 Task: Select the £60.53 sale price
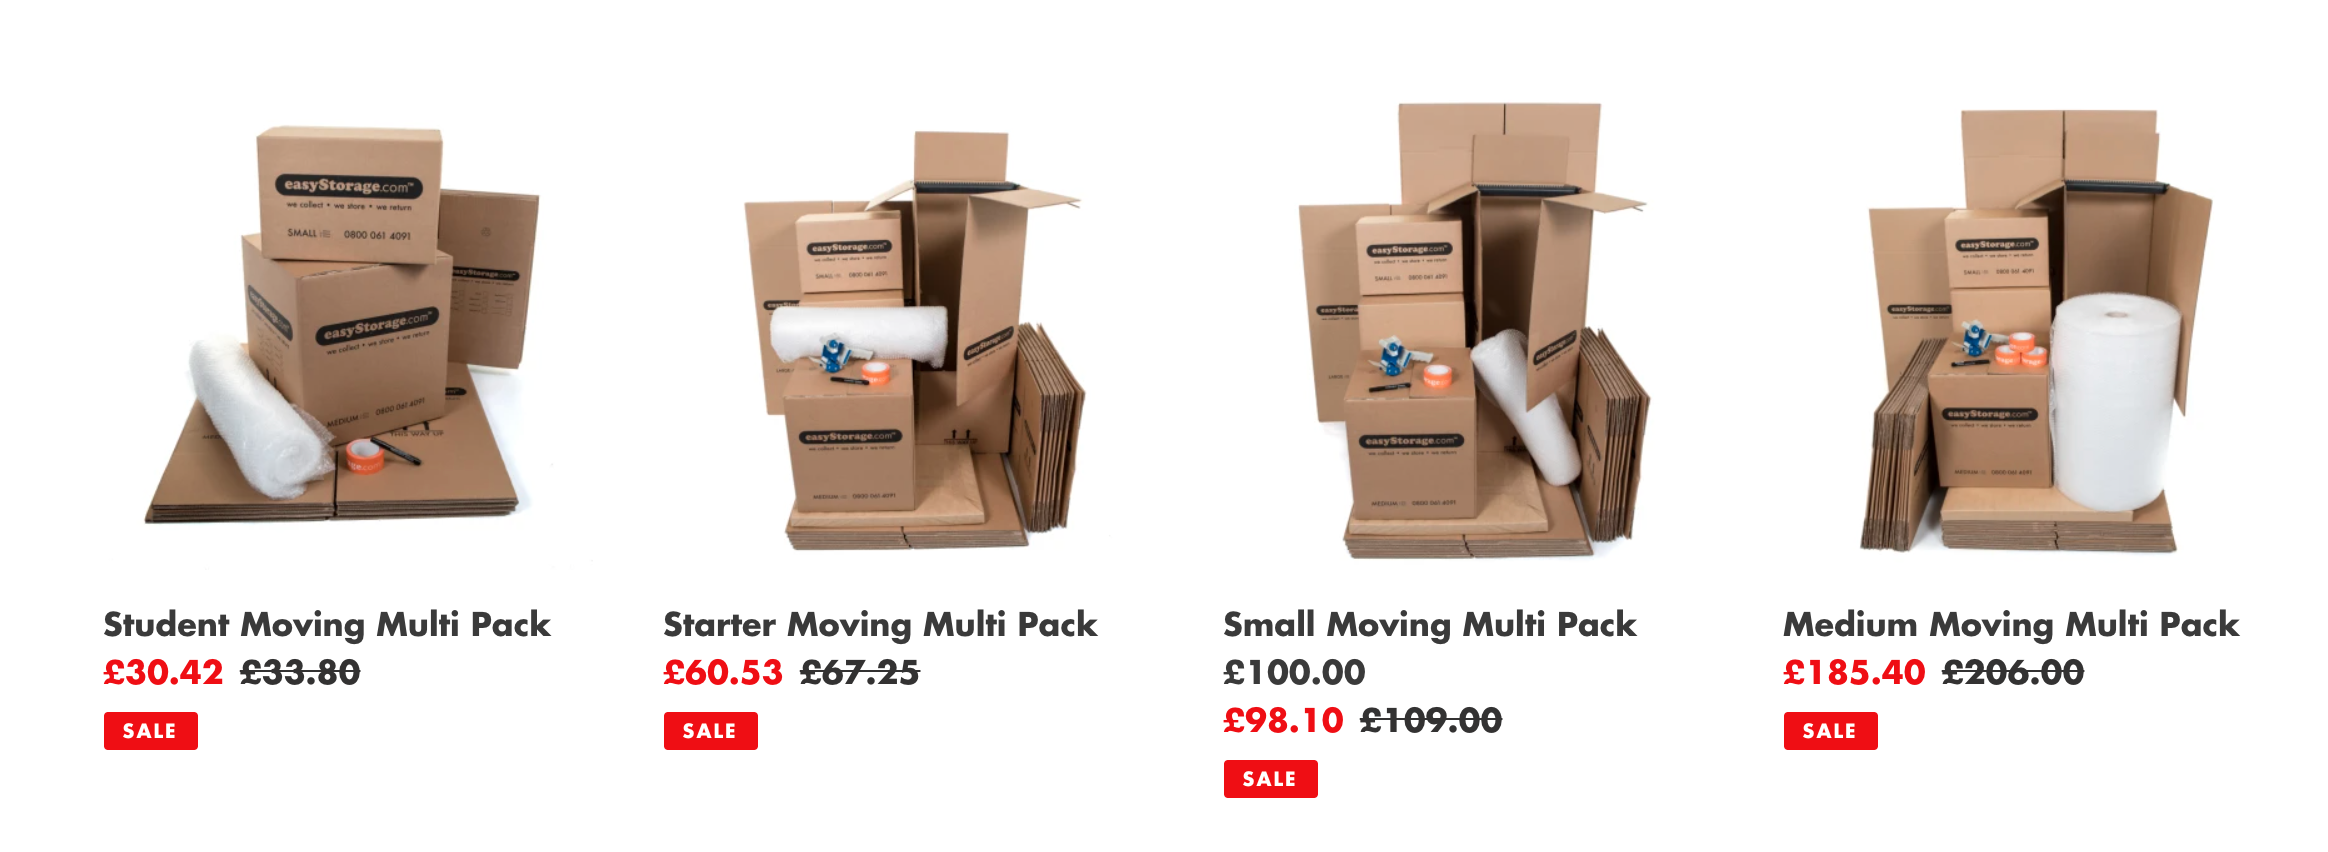pyautogui.click(x=723, y=672)
